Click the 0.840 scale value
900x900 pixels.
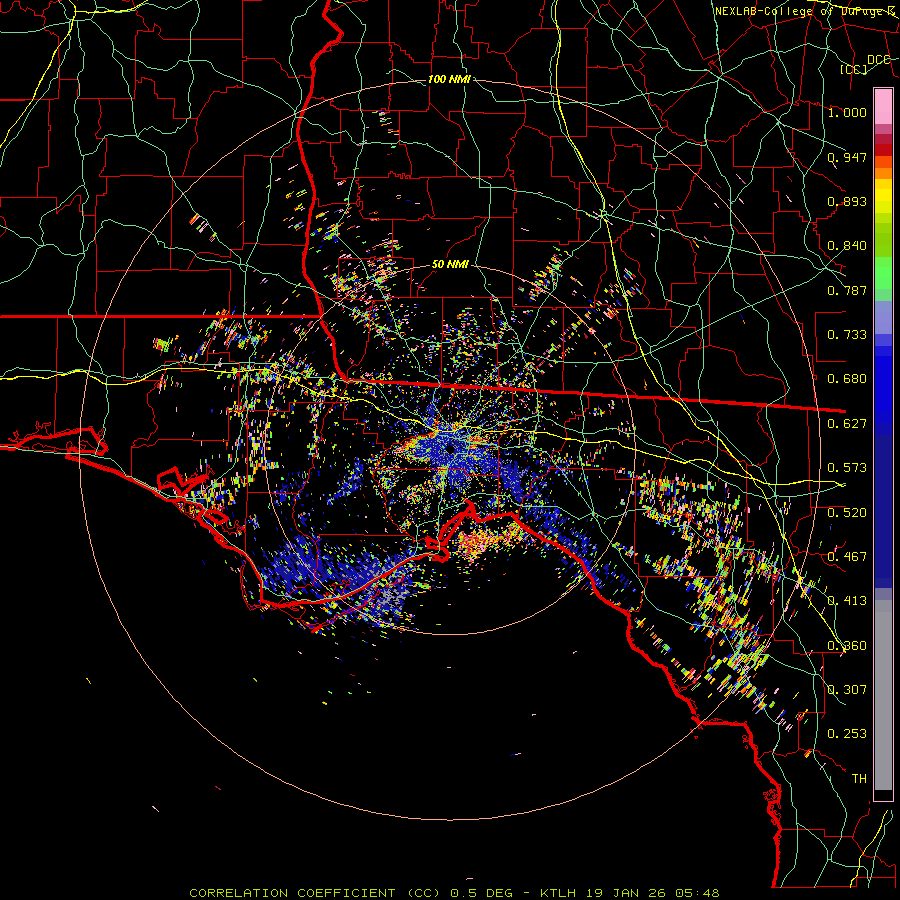(x=847, y=246)
